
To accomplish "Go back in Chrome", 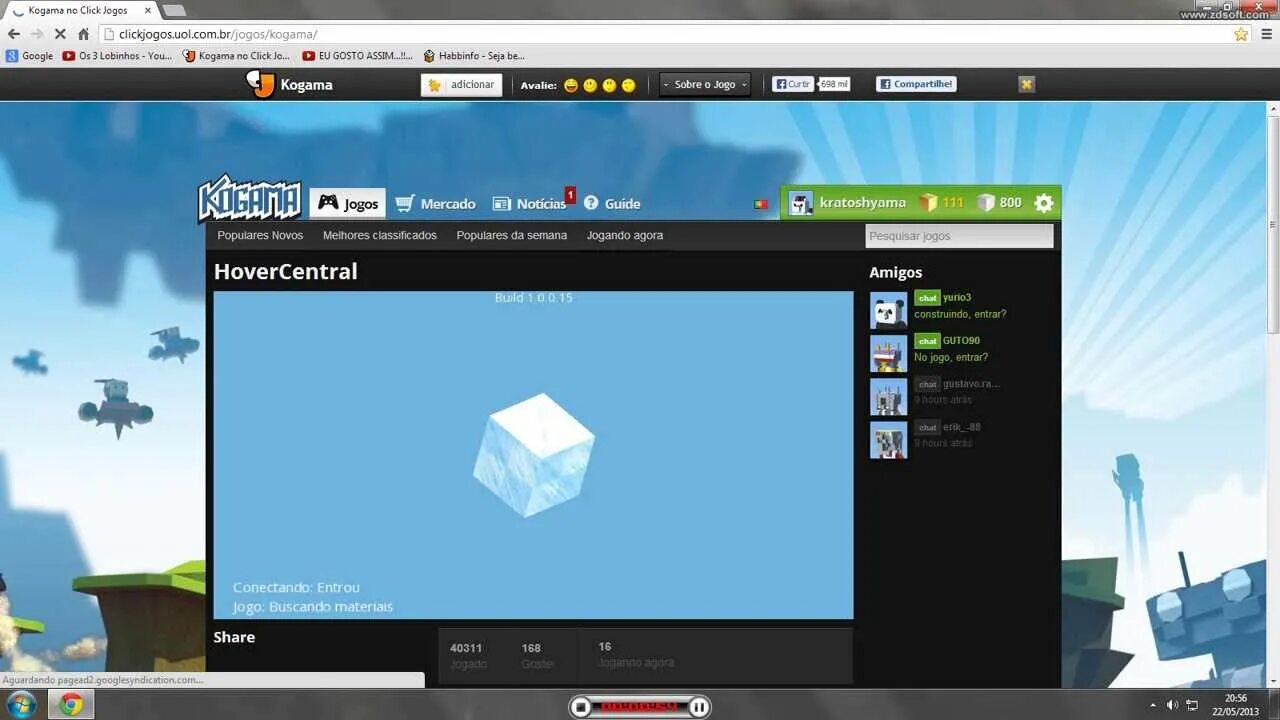I will 14,34.
